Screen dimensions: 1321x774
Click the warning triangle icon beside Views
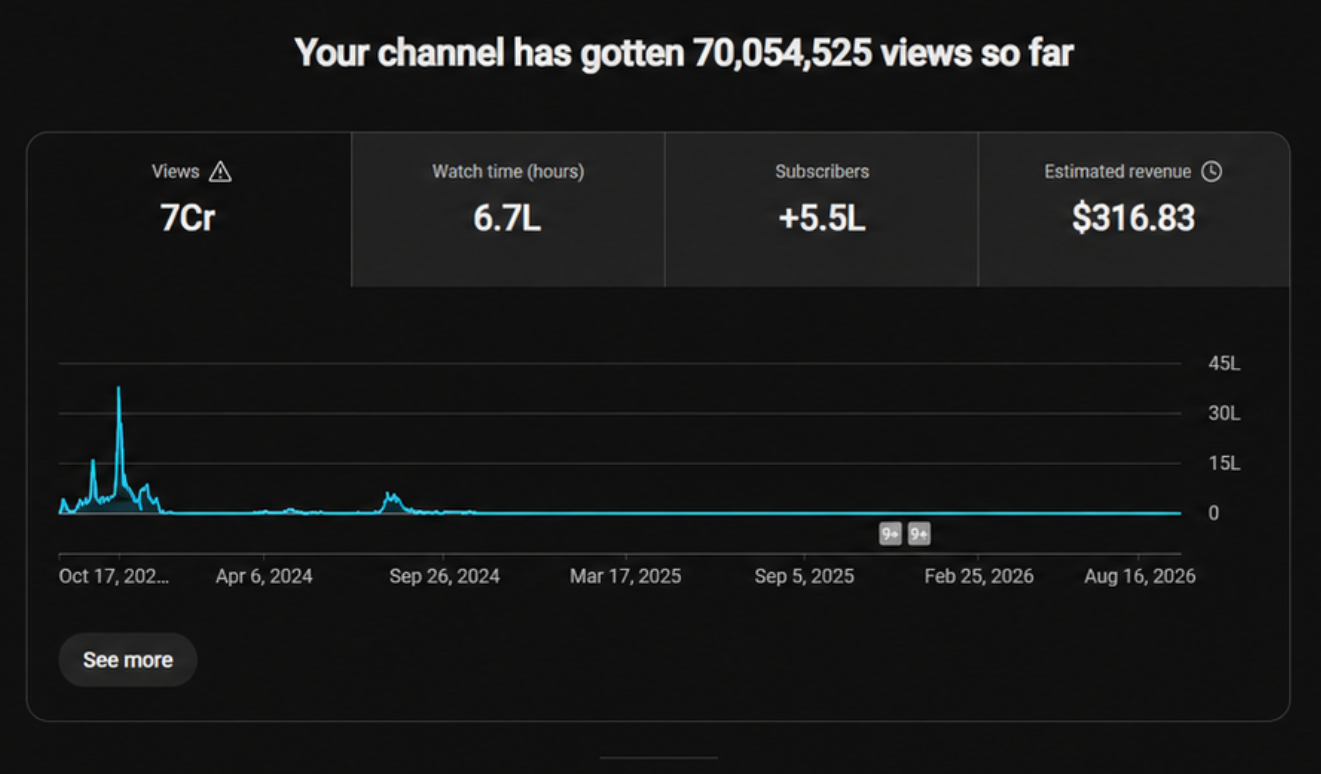pos(221,172)
